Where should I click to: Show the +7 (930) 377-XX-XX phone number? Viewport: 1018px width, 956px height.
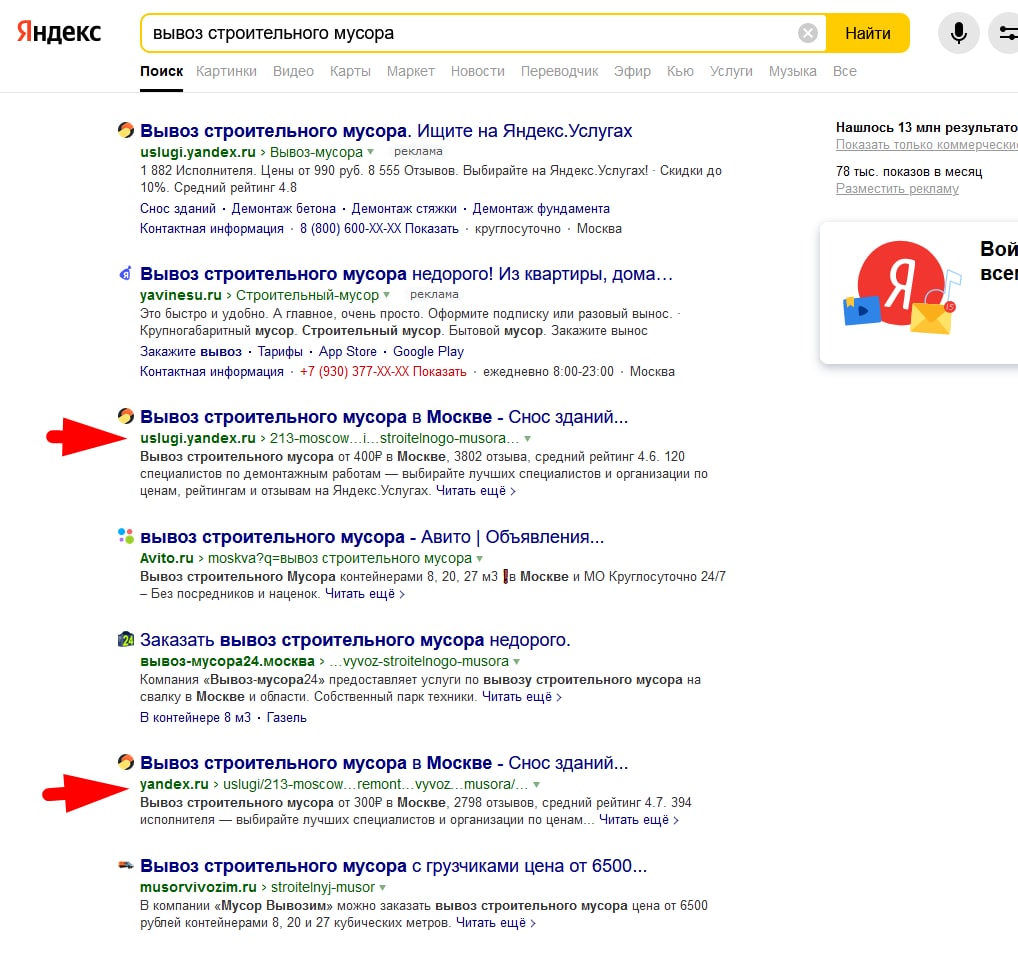[383, 371]
